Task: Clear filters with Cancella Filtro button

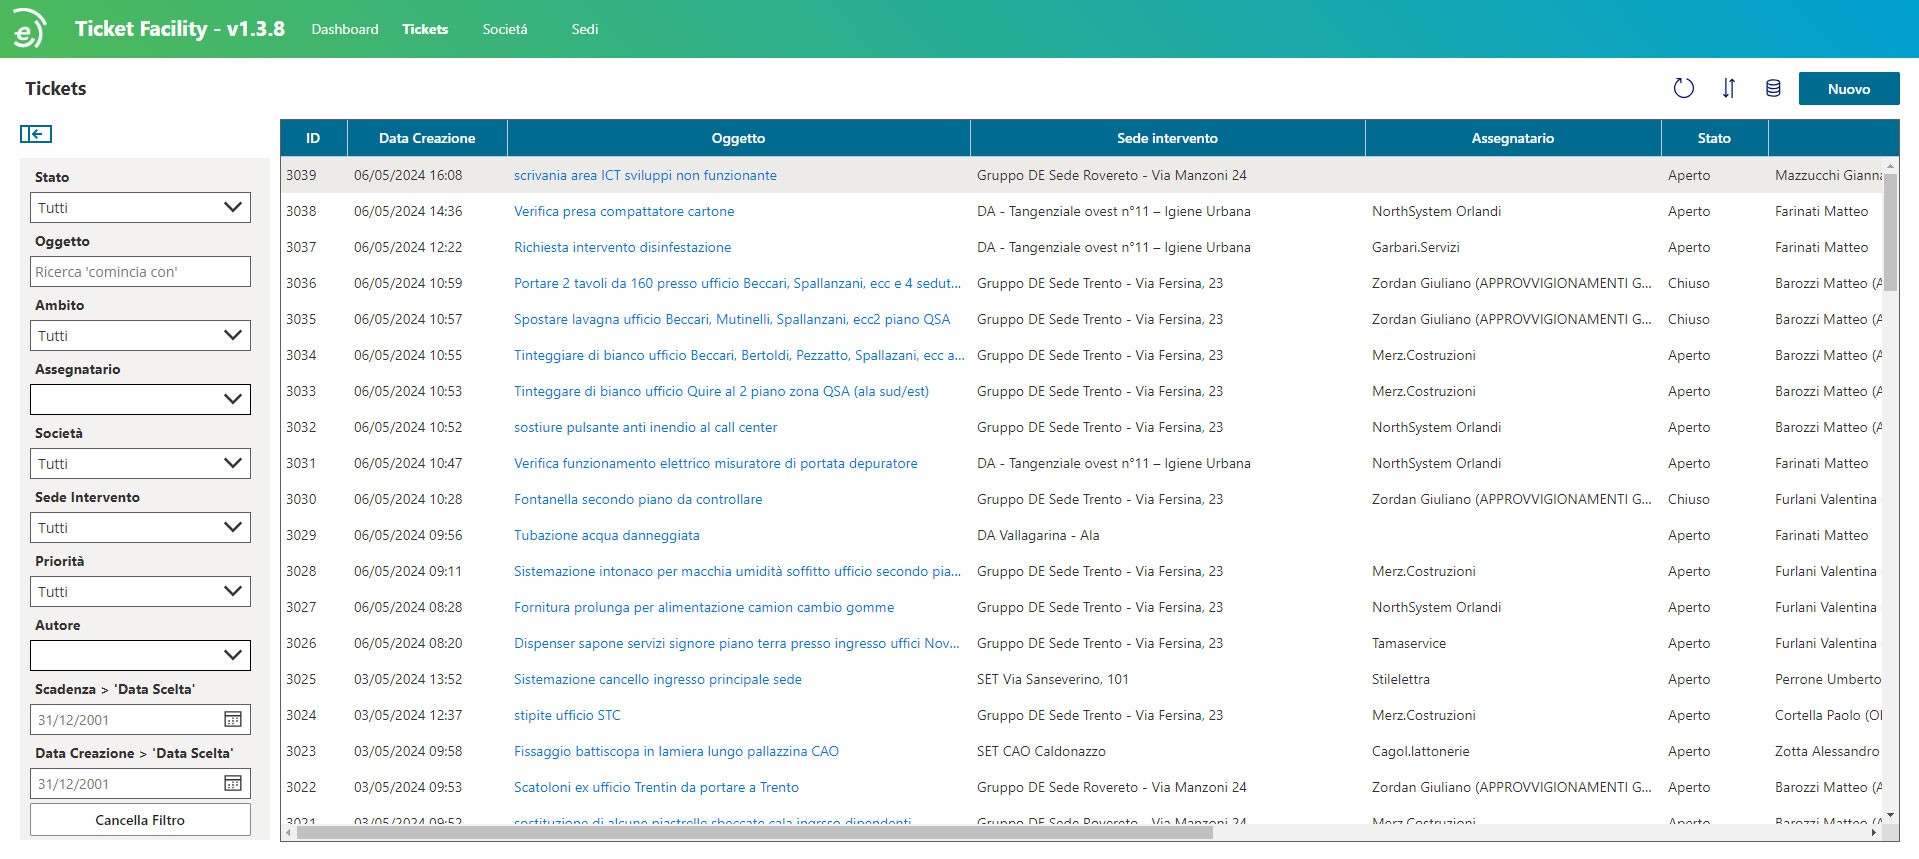Action: pyautogui.click(x=140, y=819)
